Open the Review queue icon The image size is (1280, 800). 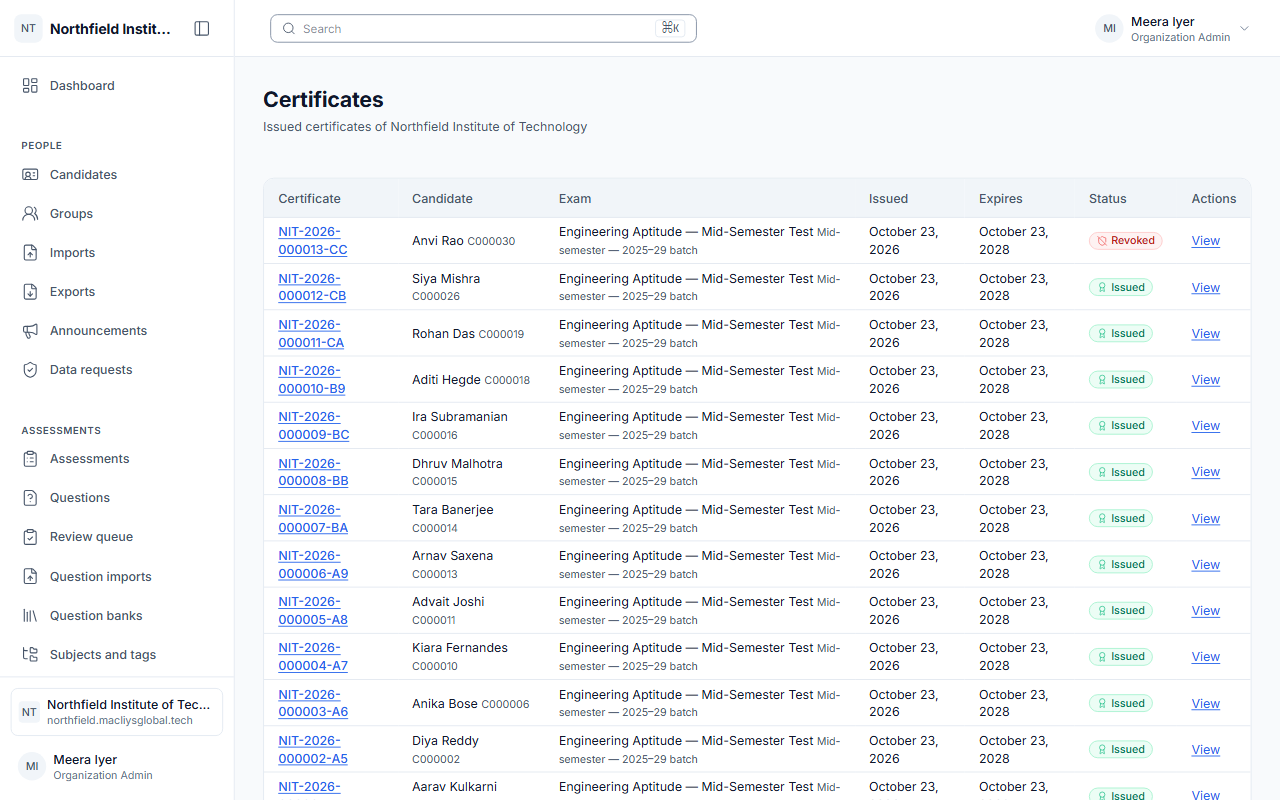[30, 537]
